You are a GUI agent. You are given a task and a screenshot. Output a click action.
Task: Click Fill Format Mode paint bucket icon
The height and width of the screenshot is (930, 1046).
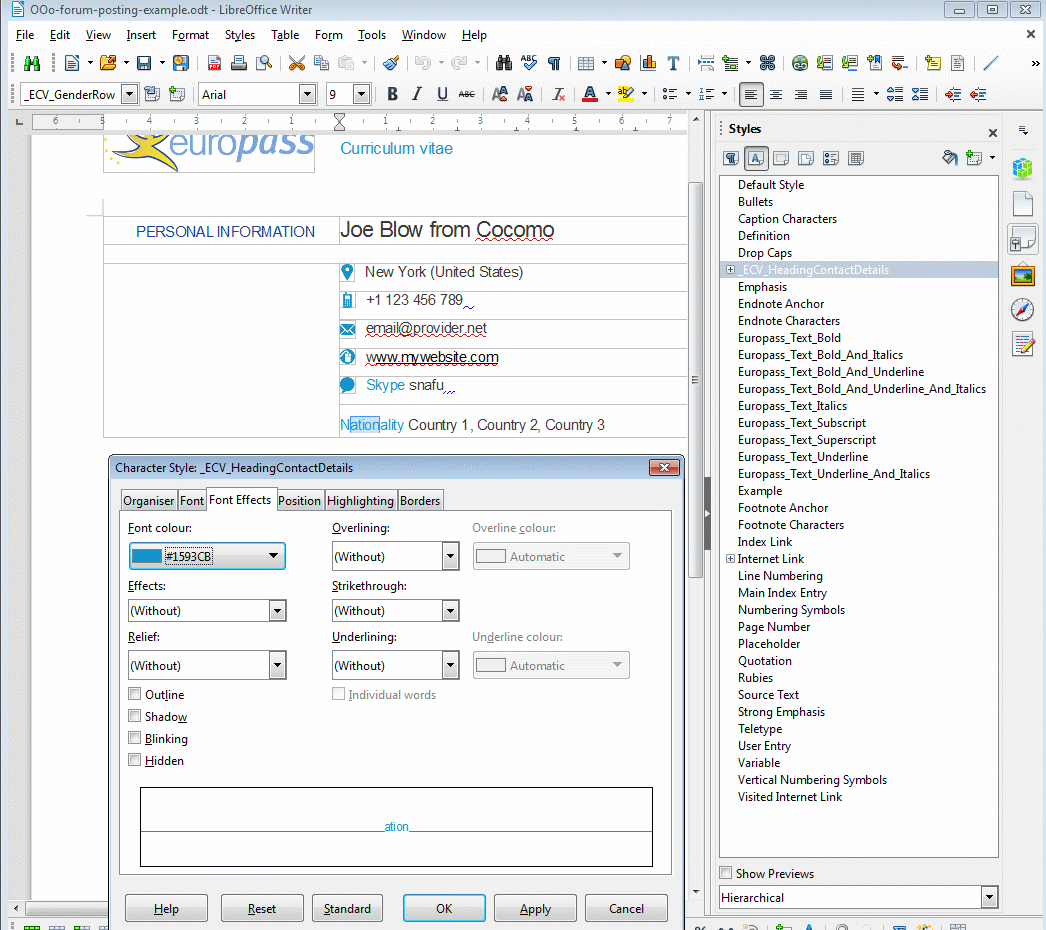point(949,158)
